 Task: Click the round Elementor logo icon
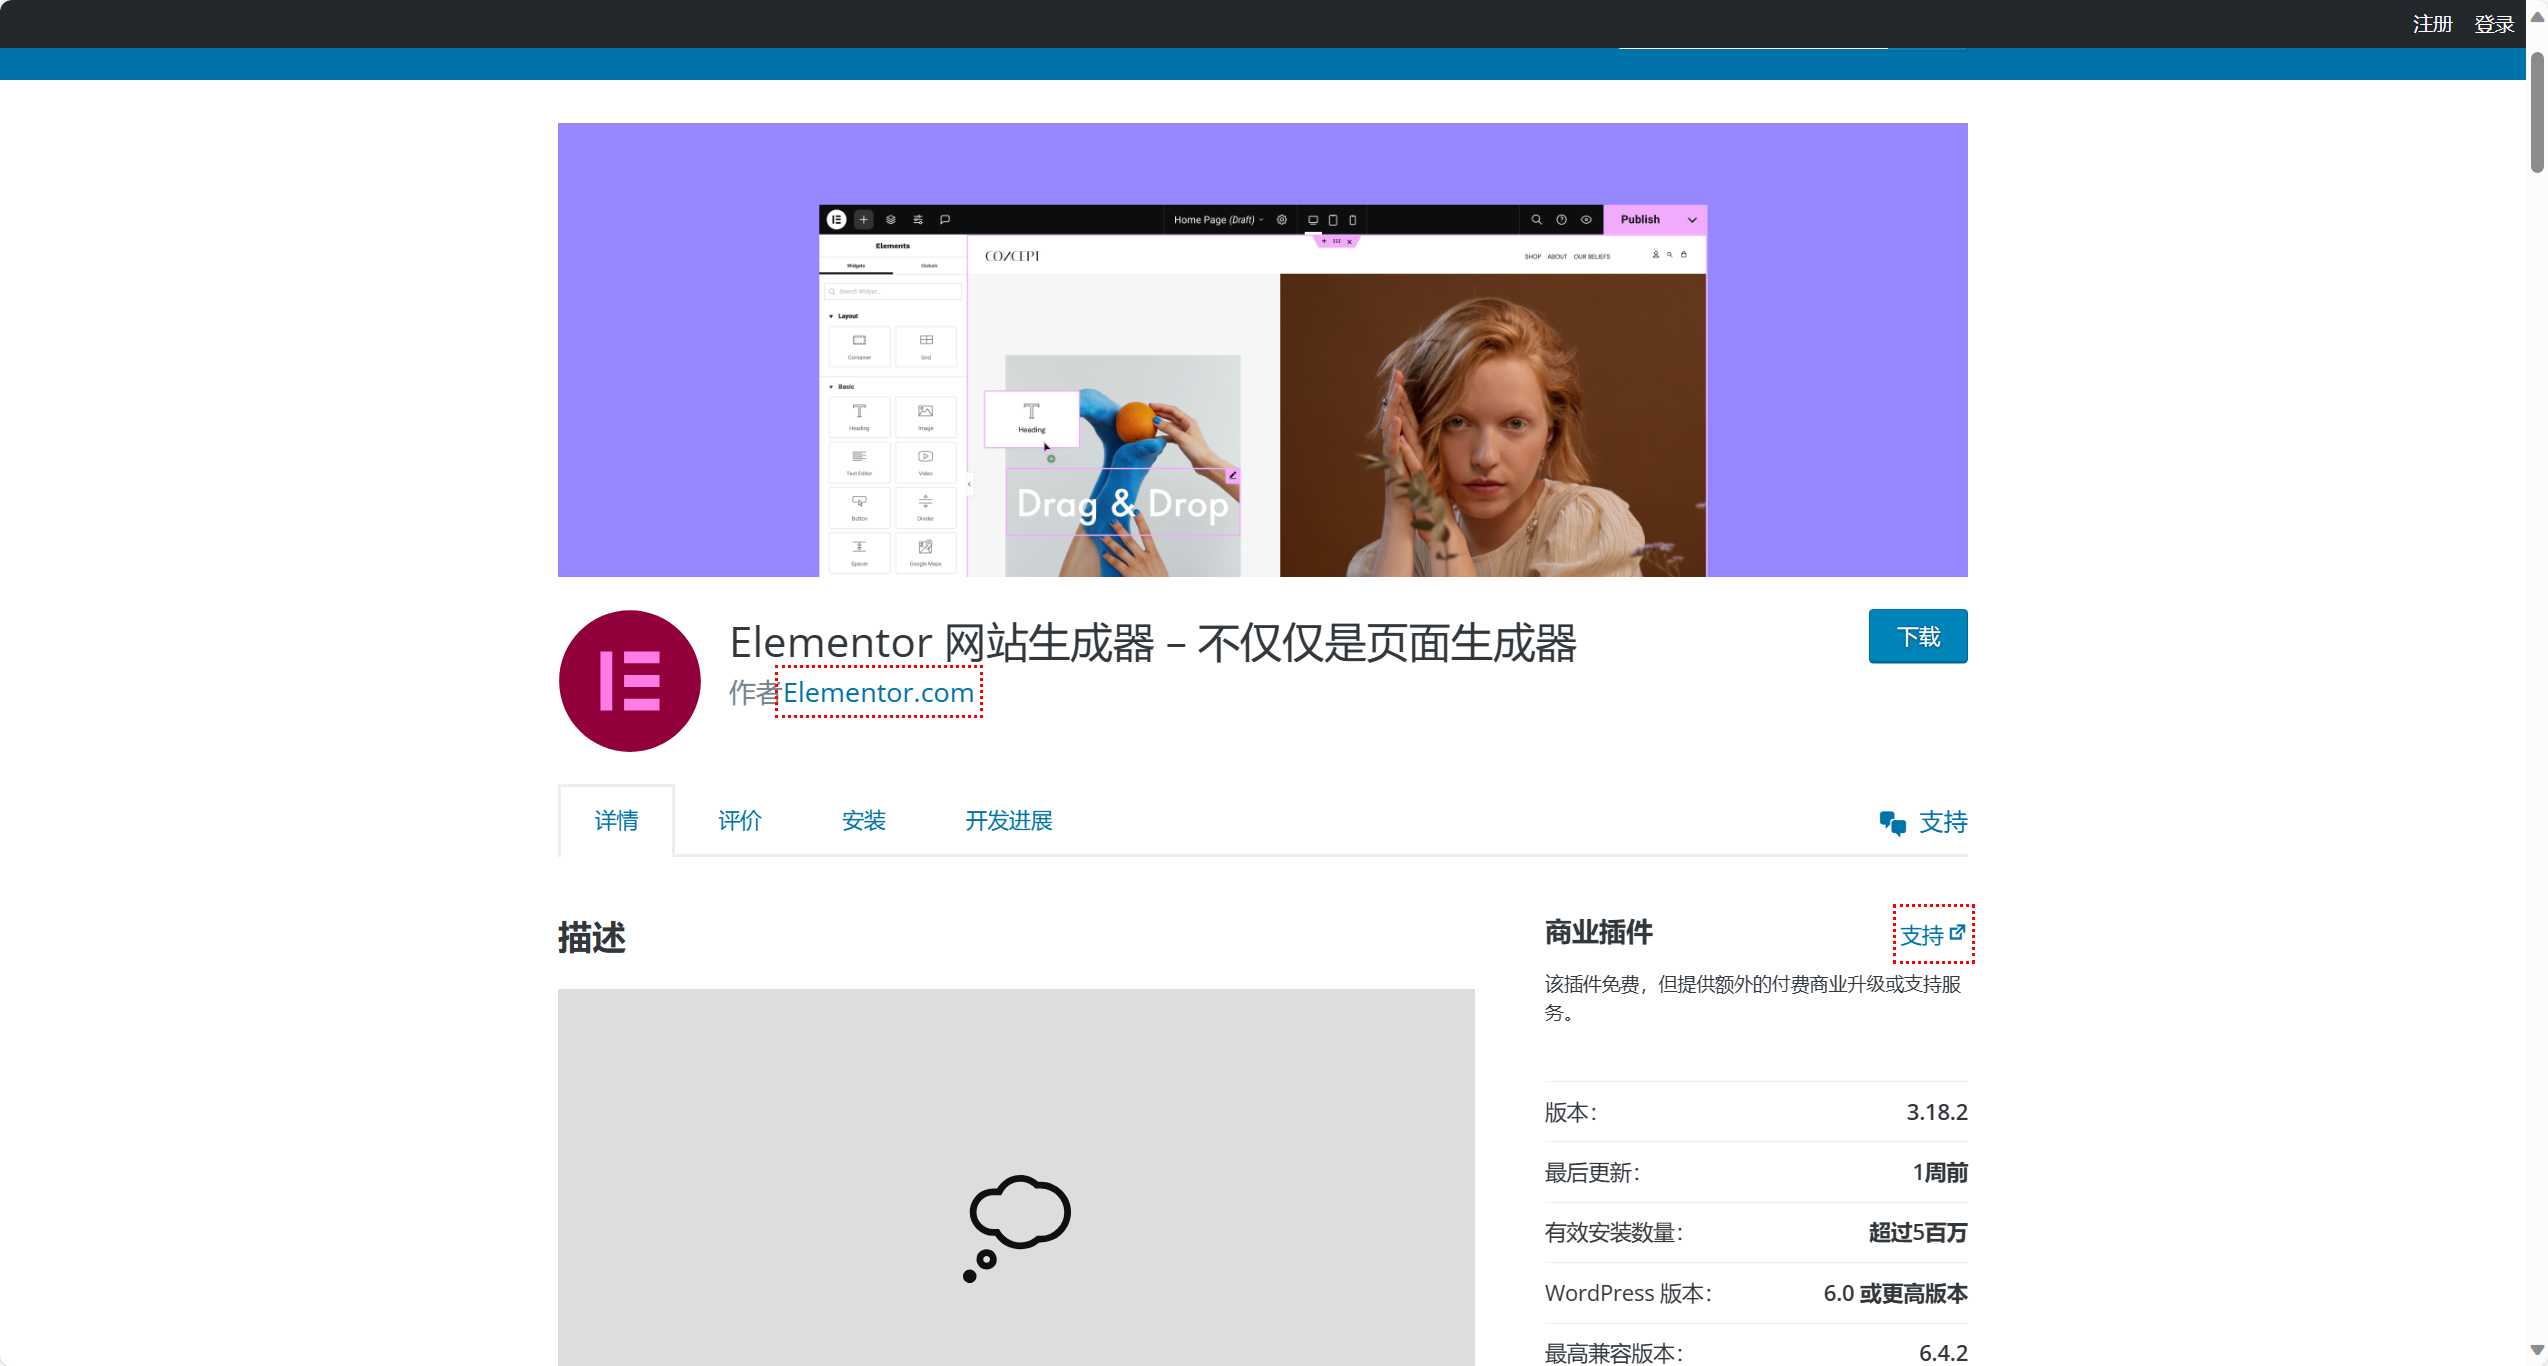[x=629, y=681]
